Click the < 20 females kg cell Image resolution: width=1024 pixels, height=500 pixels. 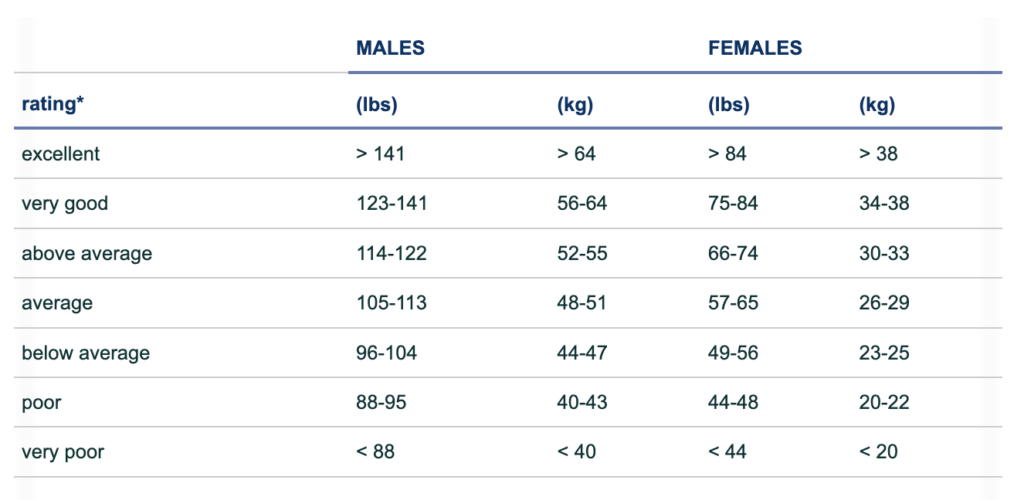(x=879, y=452)
